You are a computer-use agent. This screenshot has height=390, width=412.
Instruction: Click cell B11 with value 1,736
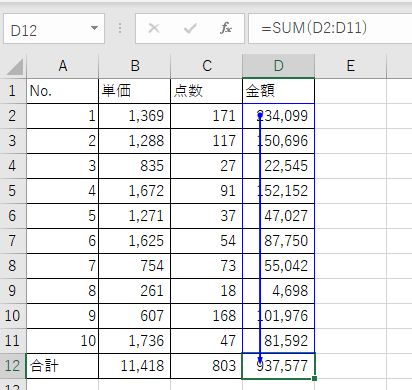click(135, 341)
